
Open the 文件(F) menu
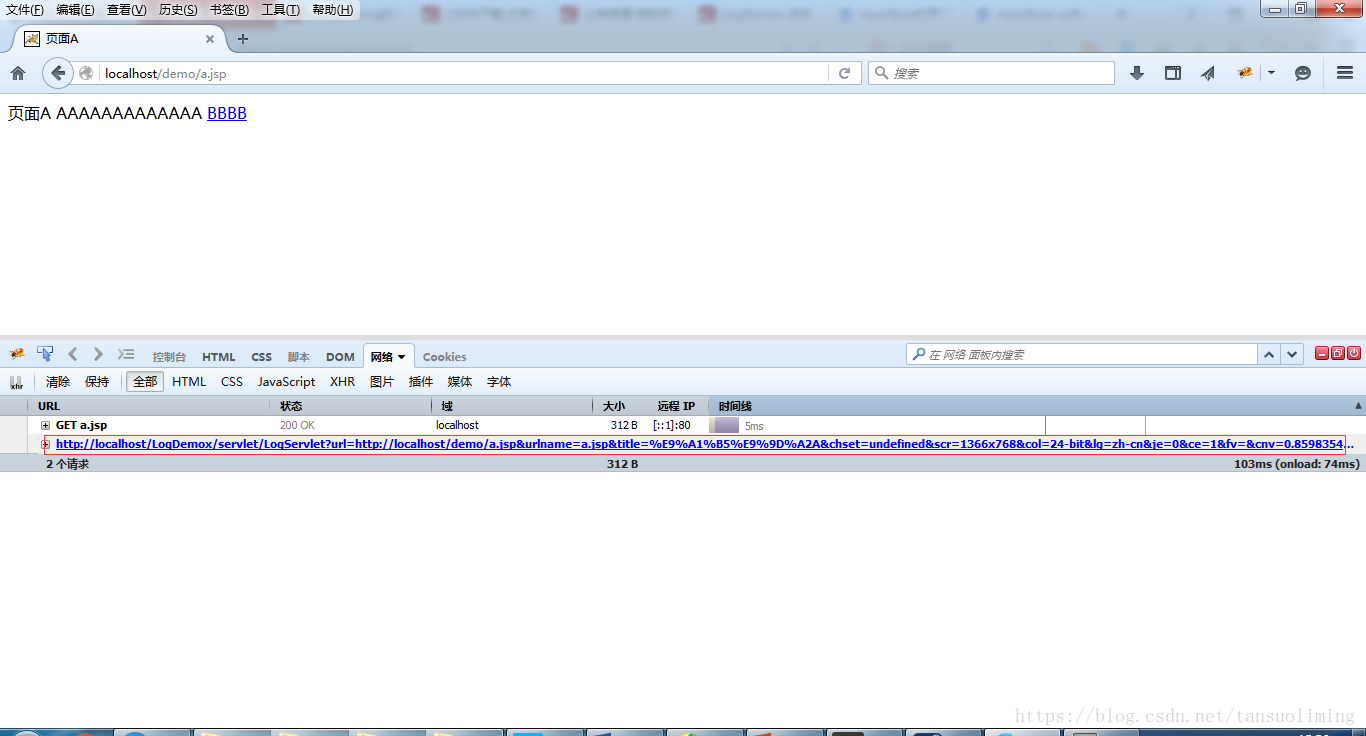point(25,10)
